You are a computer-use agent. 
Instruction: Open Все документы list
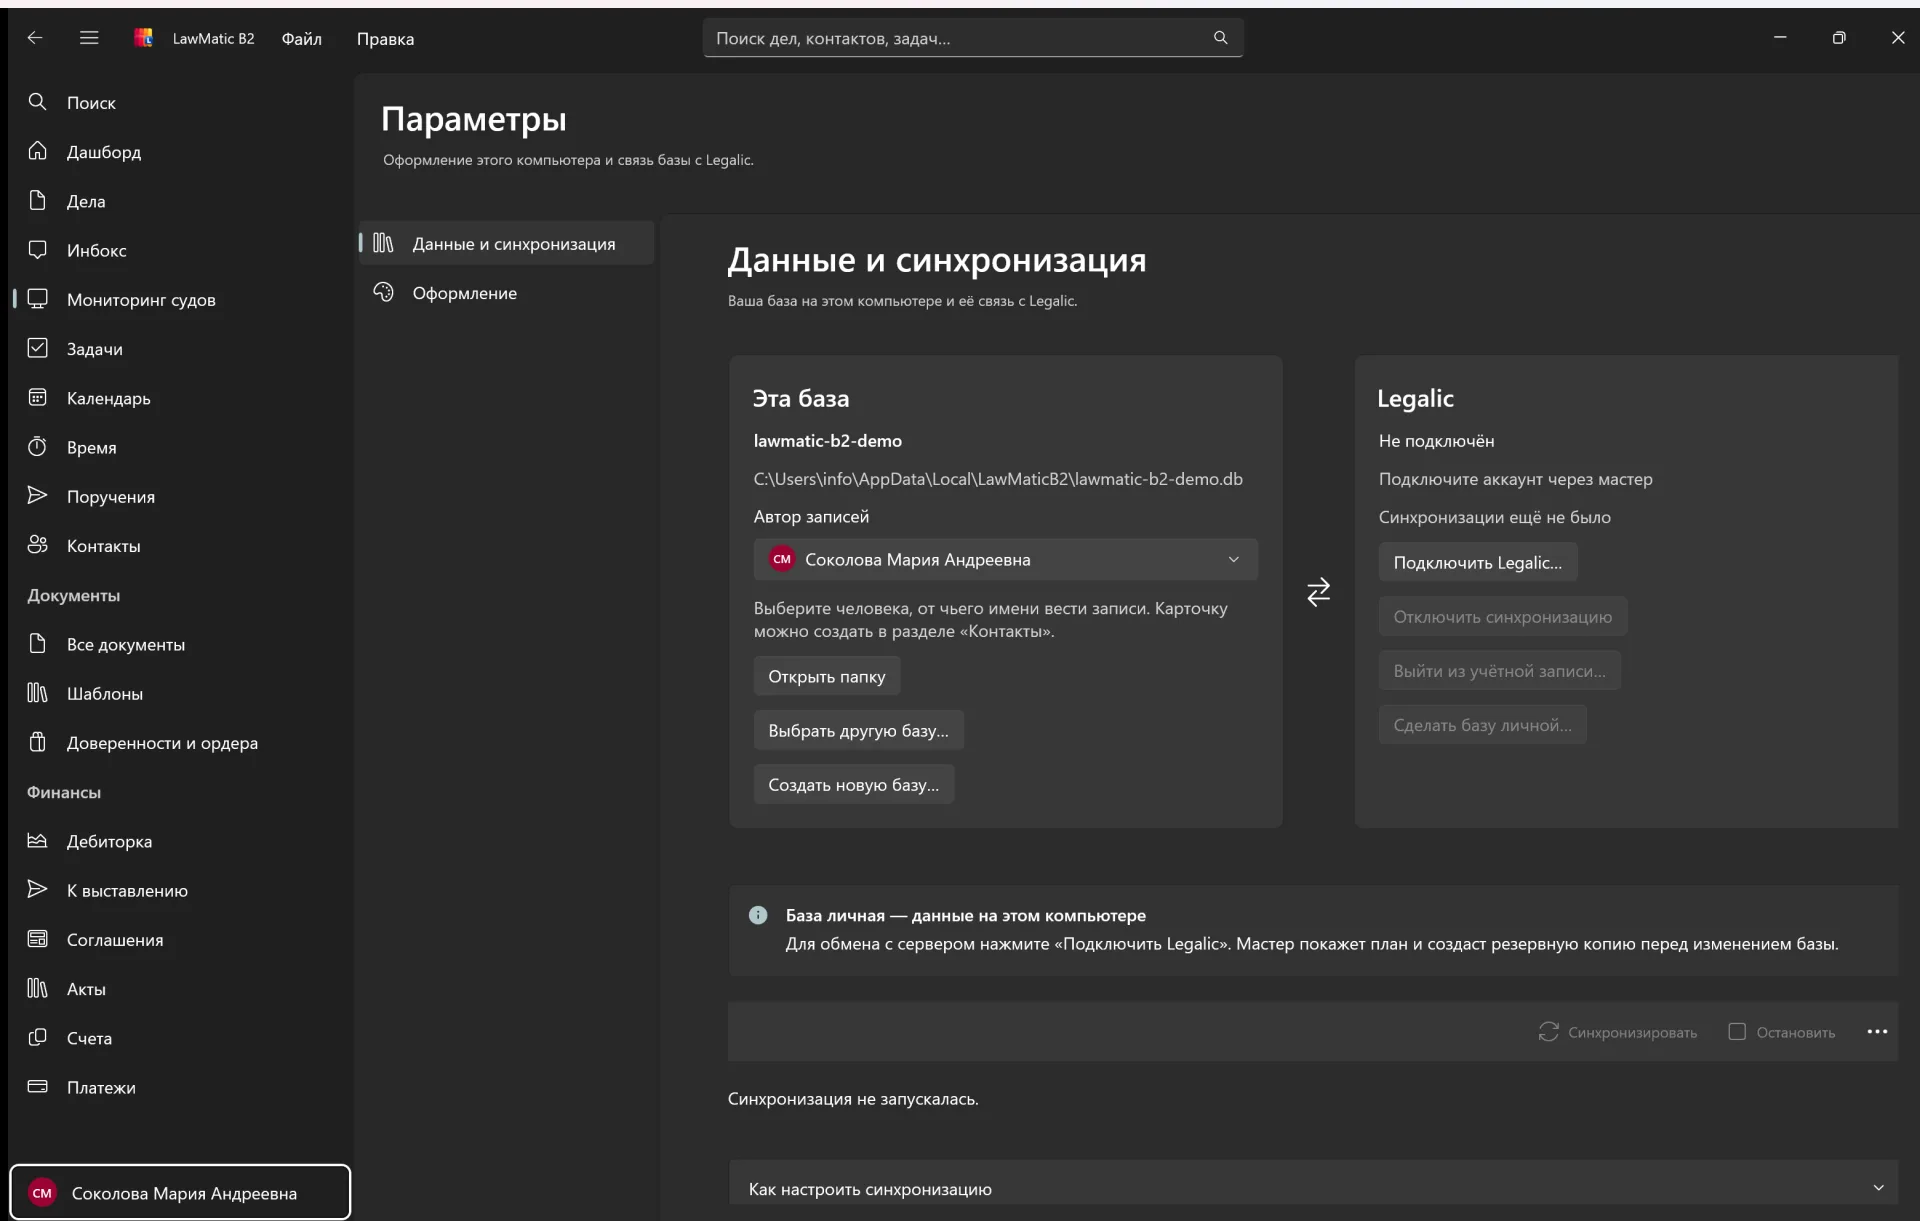tap(180, 644)
